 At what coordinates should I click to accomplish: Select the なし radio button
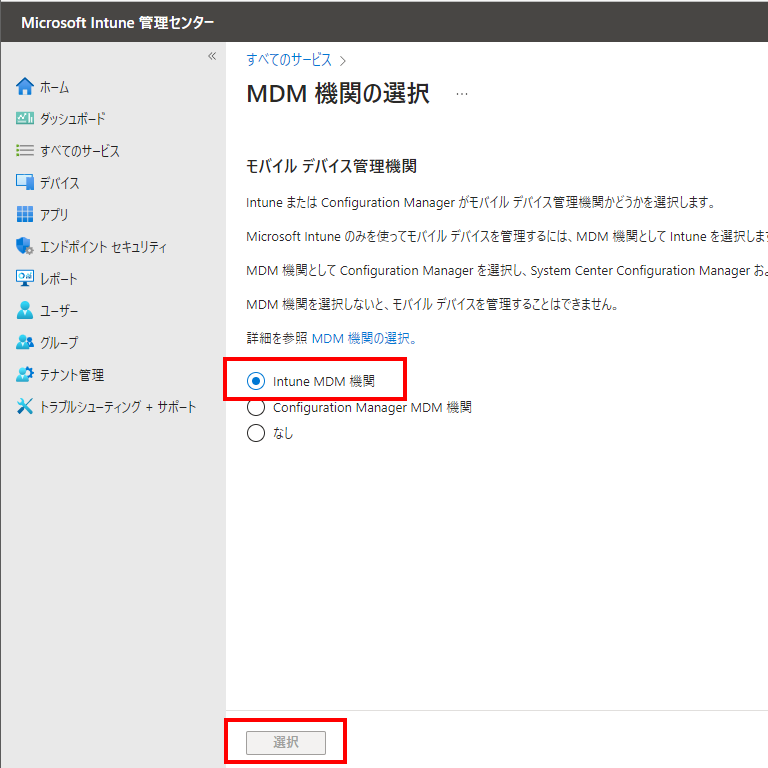[x=256, y=433]
